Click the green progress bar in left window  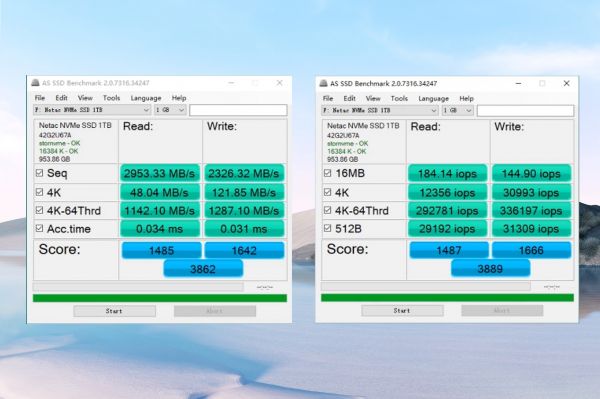[160, 298]
